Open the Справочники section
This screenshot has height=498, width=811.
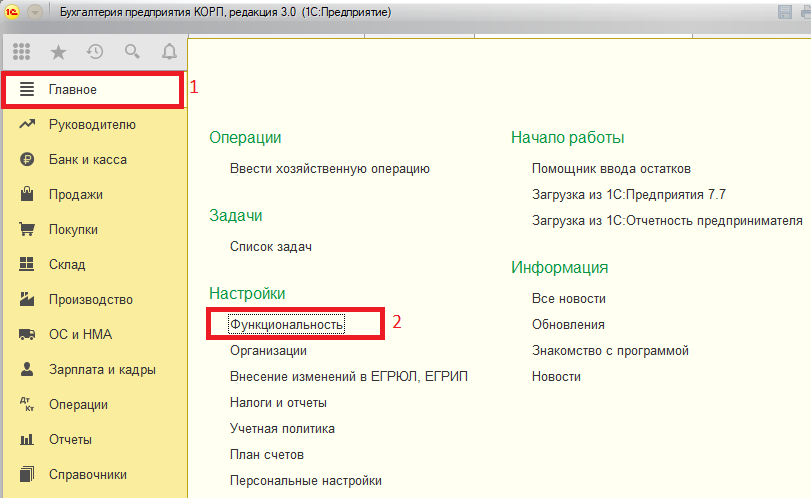click(94, 474)
